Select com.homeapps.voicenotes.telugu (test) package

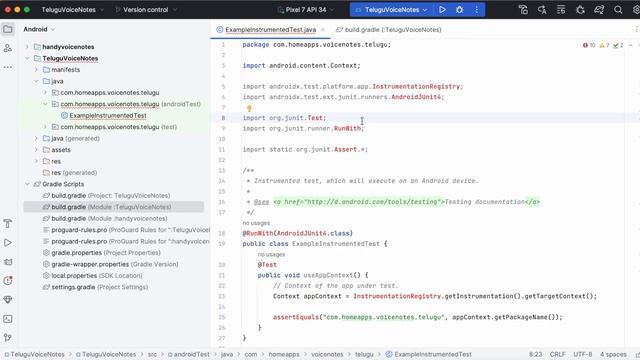[x=114, y=127]
